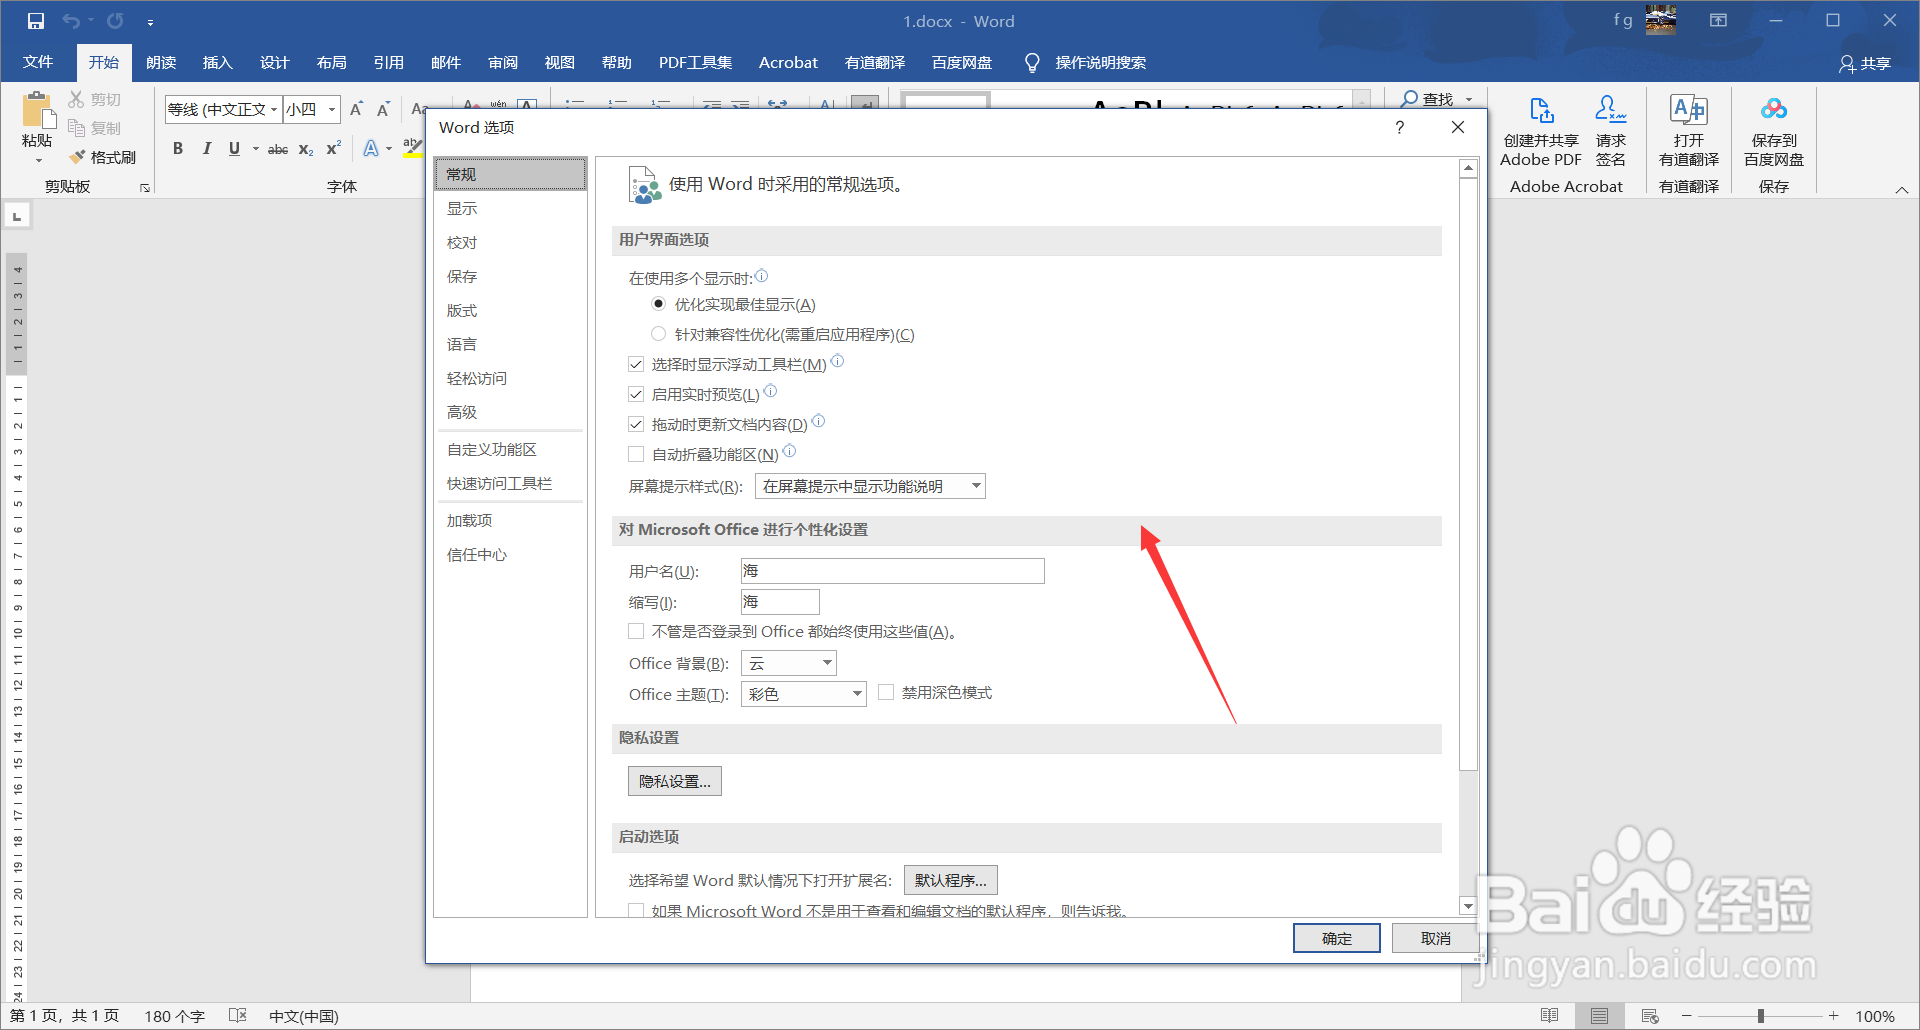Viewport: 1920px width, 1030px height.
Task: Select 信任中心 in Word Options sidebar
Action: (x=510, y=554)
